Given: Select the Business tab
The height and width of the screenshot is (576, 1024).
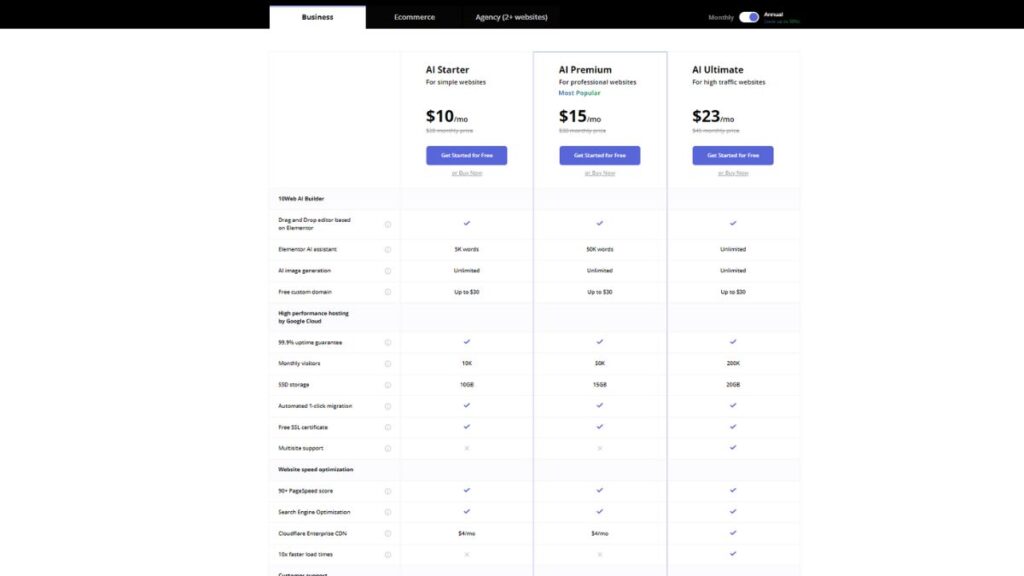Looking at the screenshot, I should point(317,16).
